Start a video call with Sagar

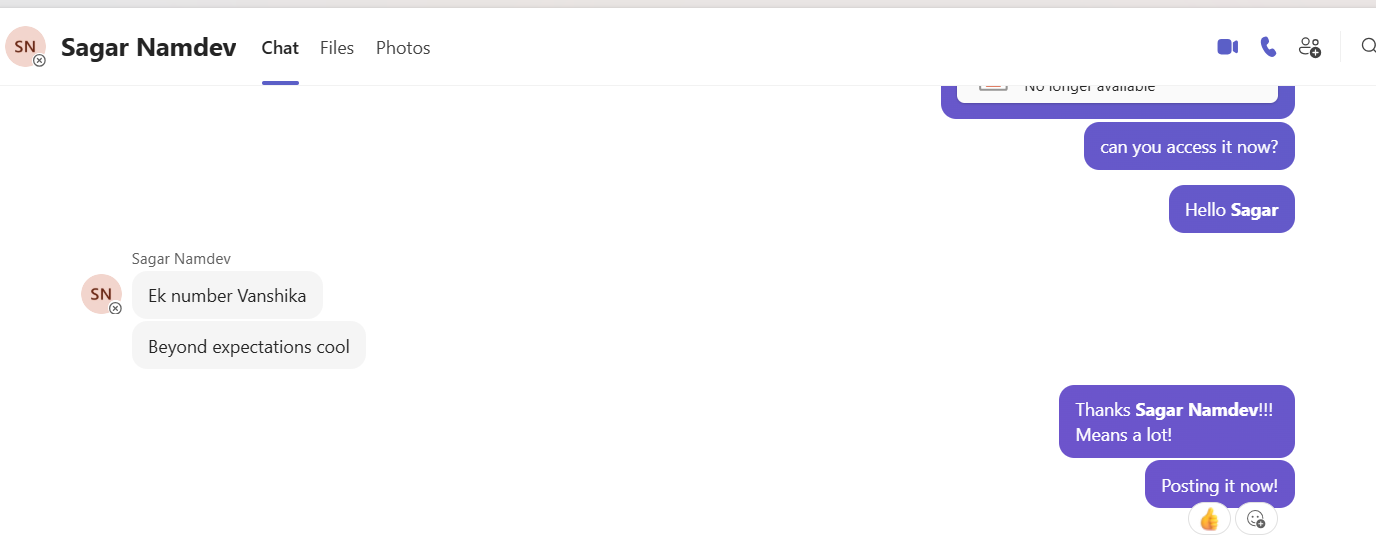(1228, 47)
